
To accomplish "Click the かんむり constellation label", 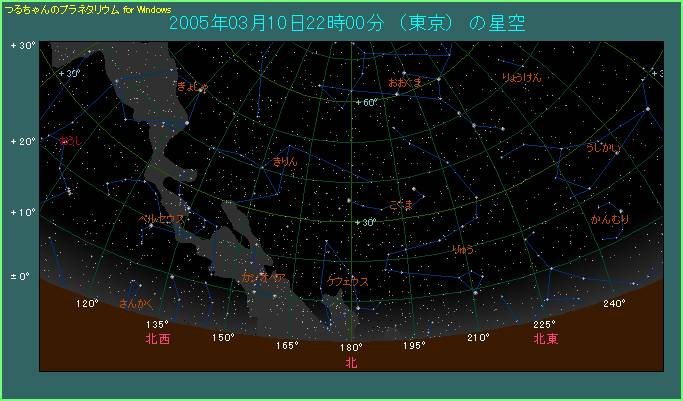I will [609, 218].
